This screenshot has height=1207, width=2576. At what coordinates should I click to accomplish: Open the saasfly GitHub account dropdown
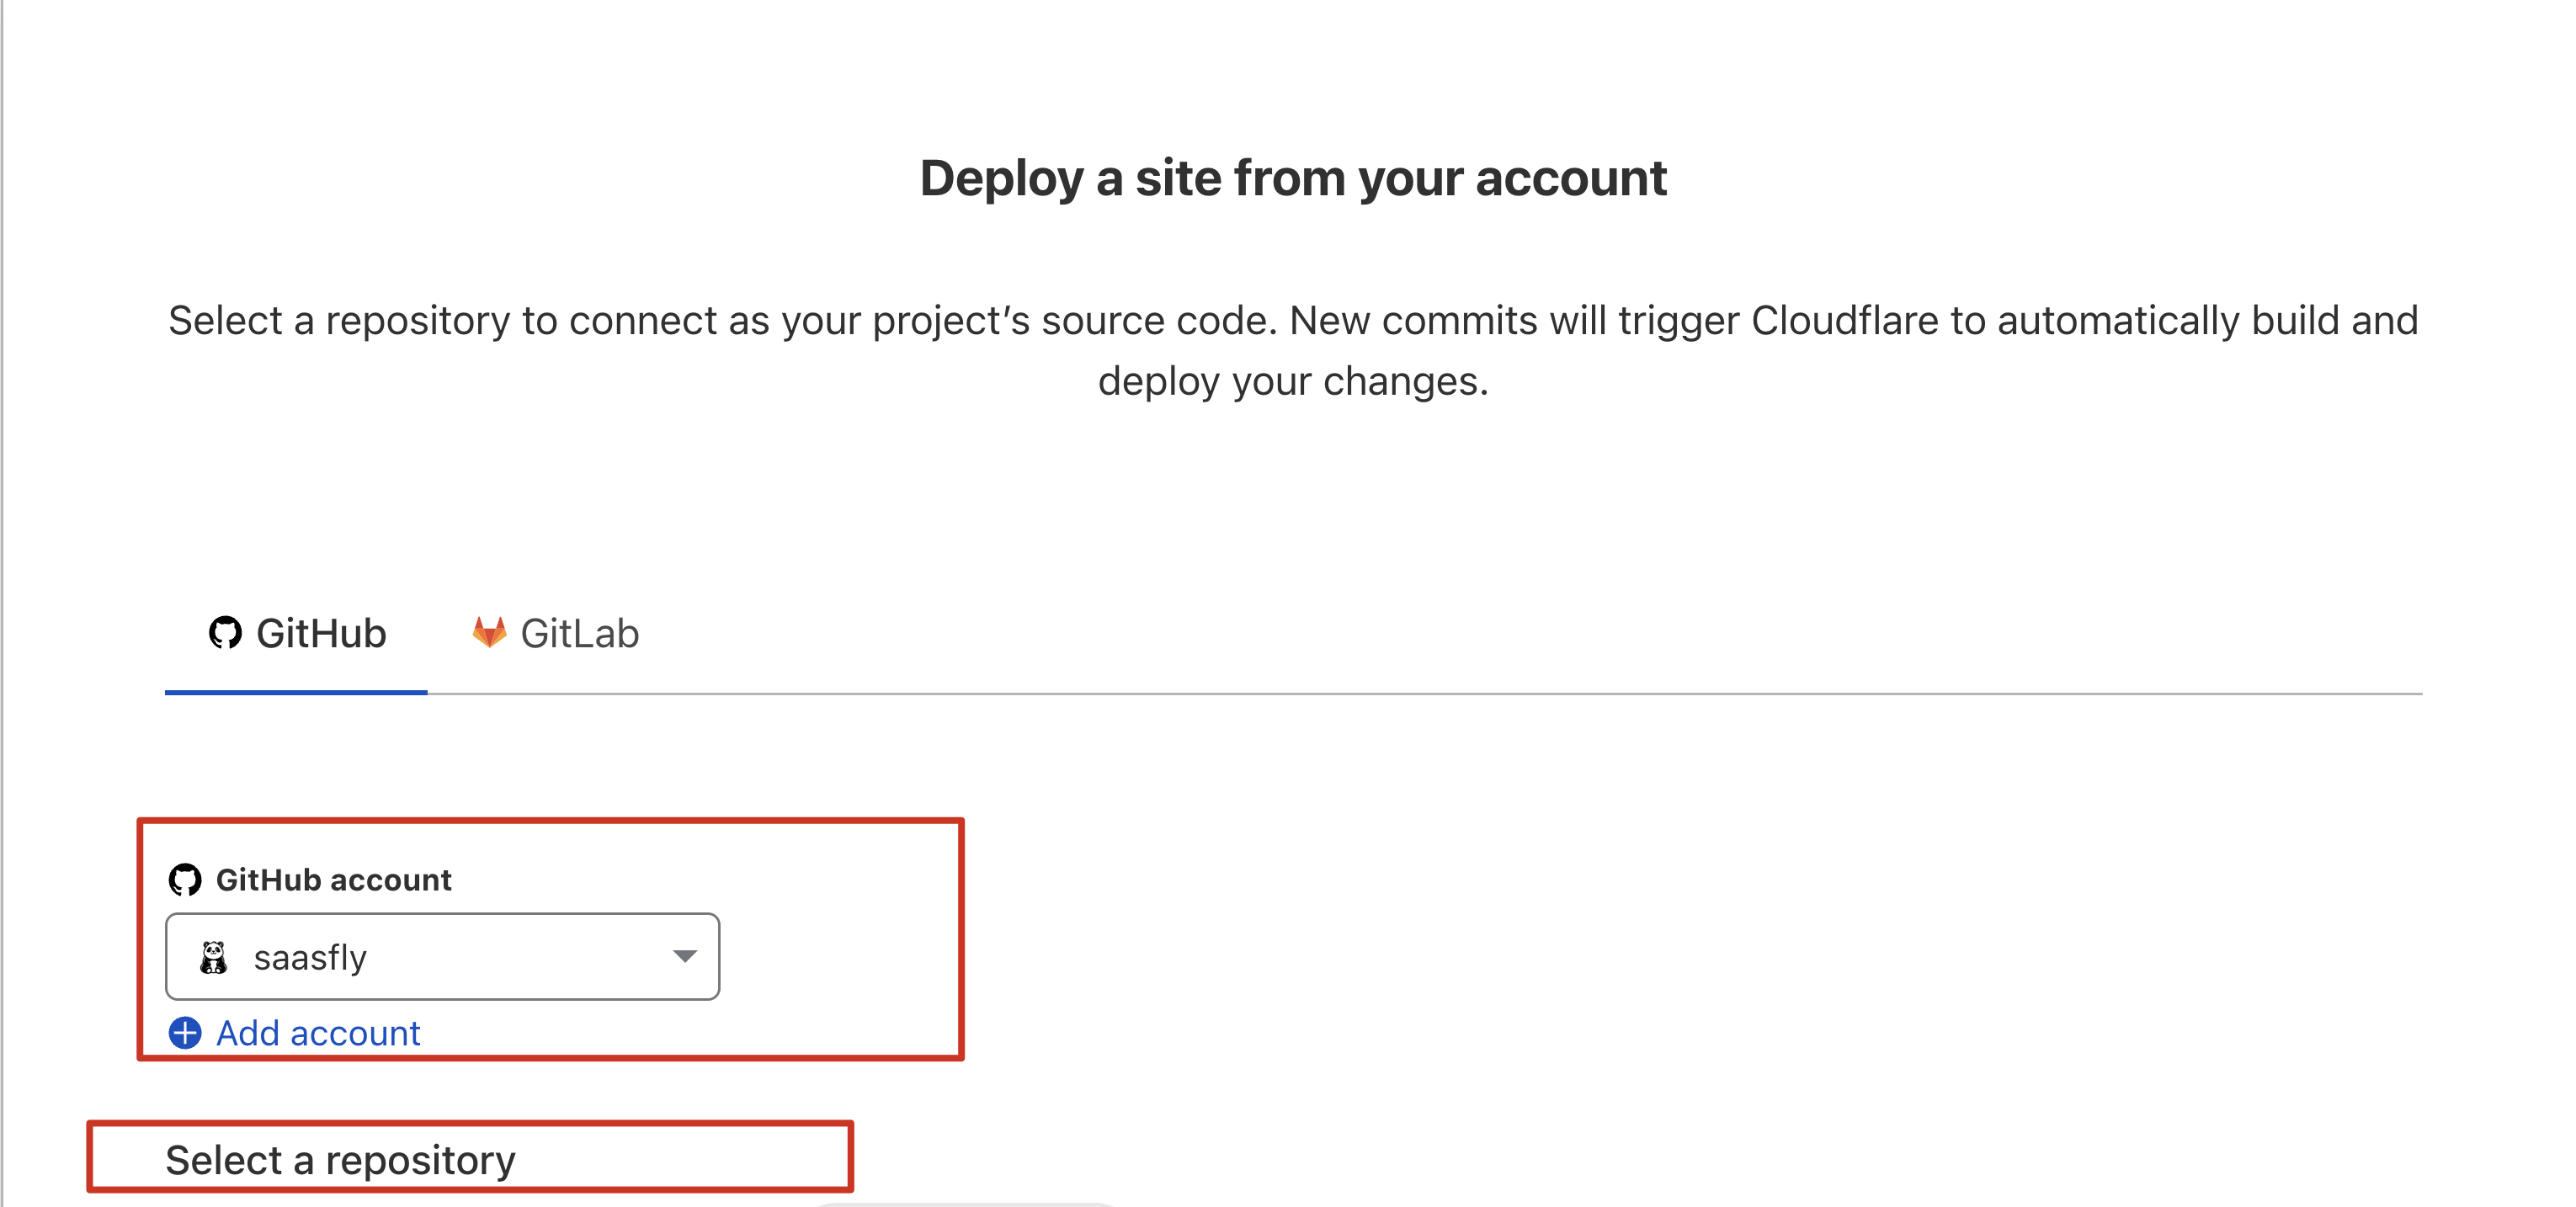pos(442,957)
